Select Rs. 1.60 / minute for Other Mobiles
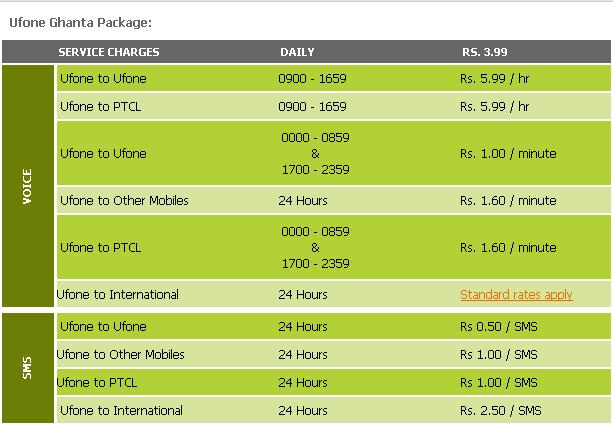Viewport: 613px width, 424px height. (508, 201)
